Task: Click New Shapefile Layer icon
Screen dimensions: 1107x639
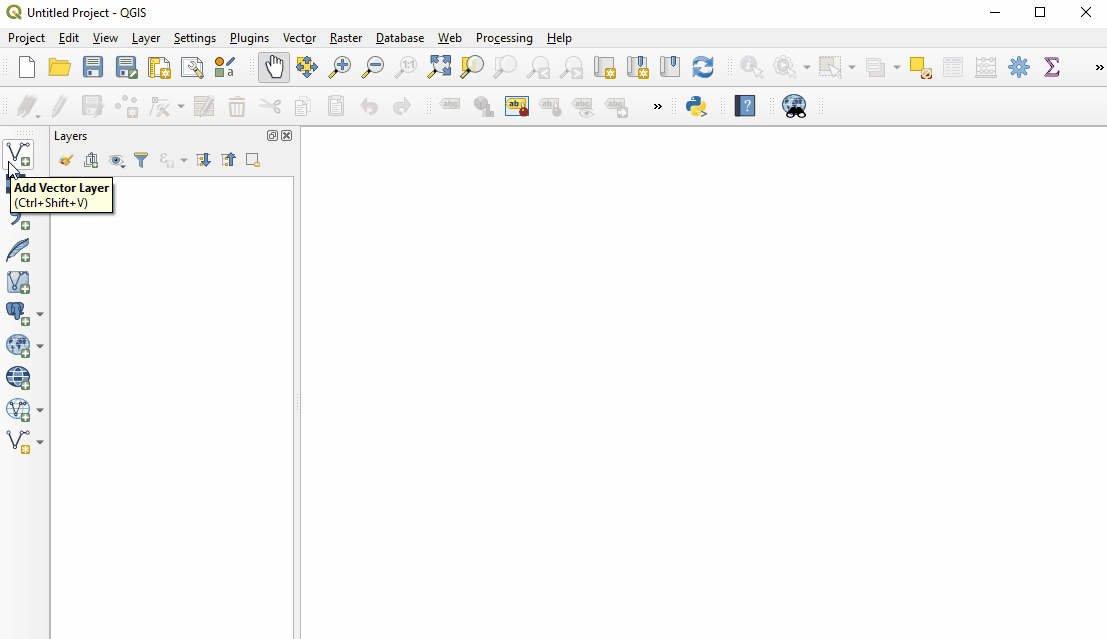Action: pyautogui.click(x=17, y=441)
